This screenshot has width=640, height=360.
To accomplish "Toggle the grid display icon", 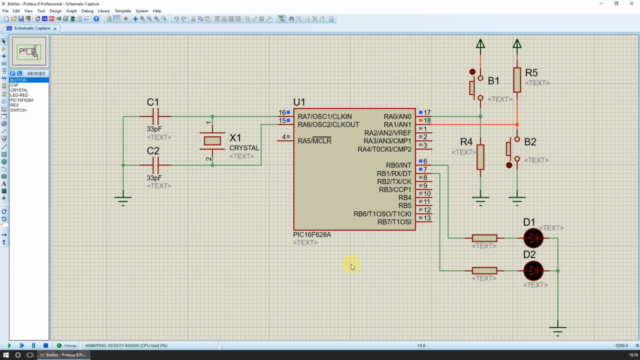I will tap(117, 19).
